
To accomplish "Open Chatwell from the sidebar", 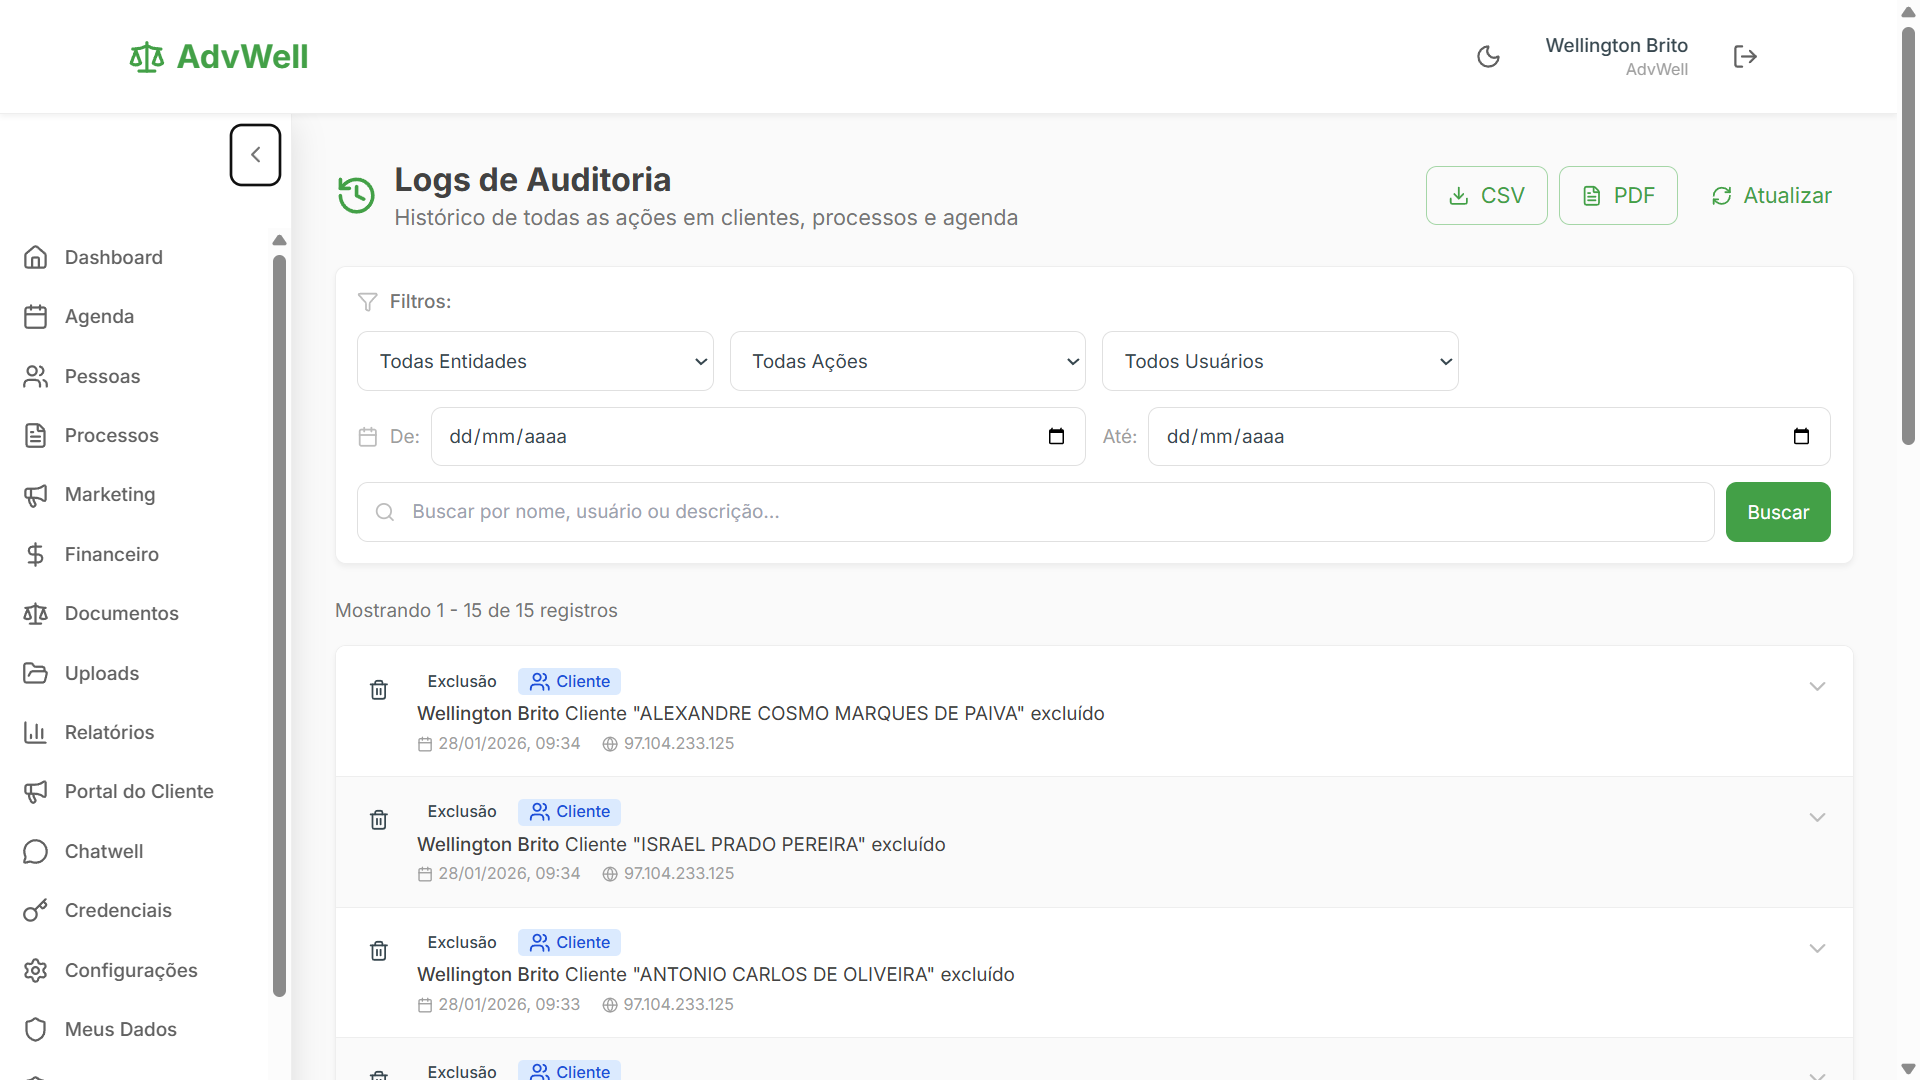I will click(x=103, y=851).
